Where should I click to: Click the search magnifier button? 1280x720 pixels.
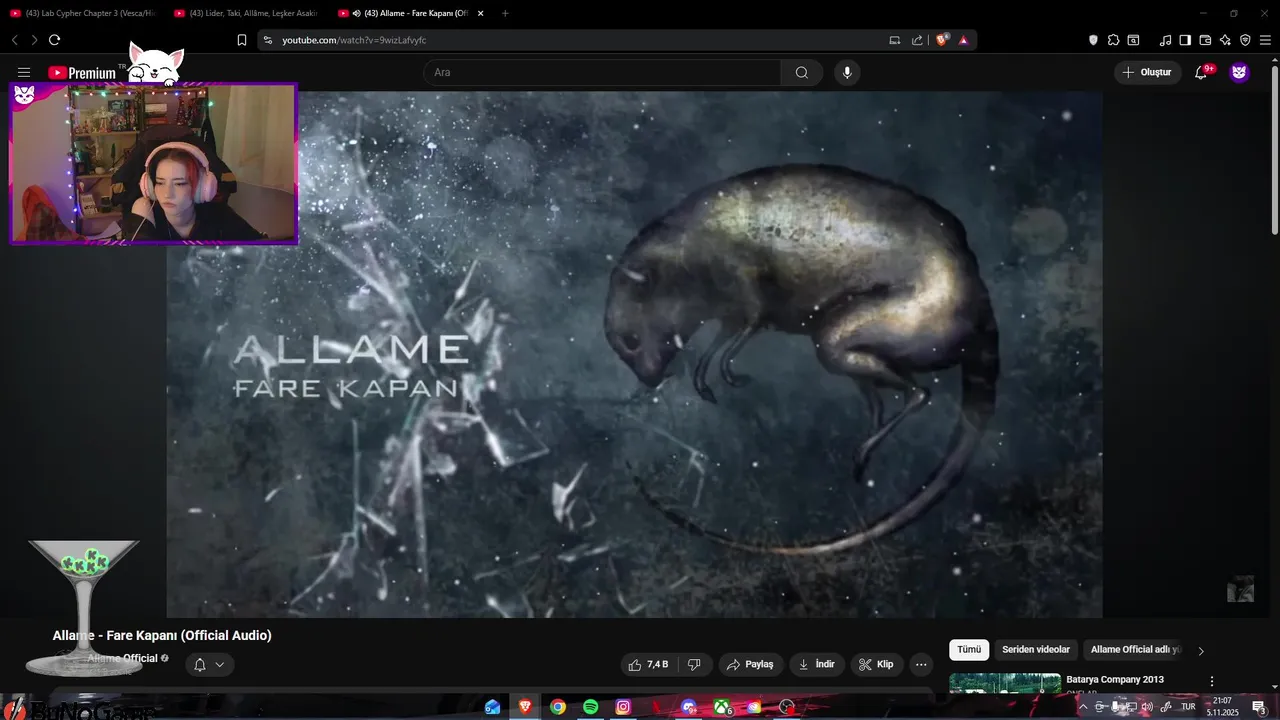tap(802, 72)
